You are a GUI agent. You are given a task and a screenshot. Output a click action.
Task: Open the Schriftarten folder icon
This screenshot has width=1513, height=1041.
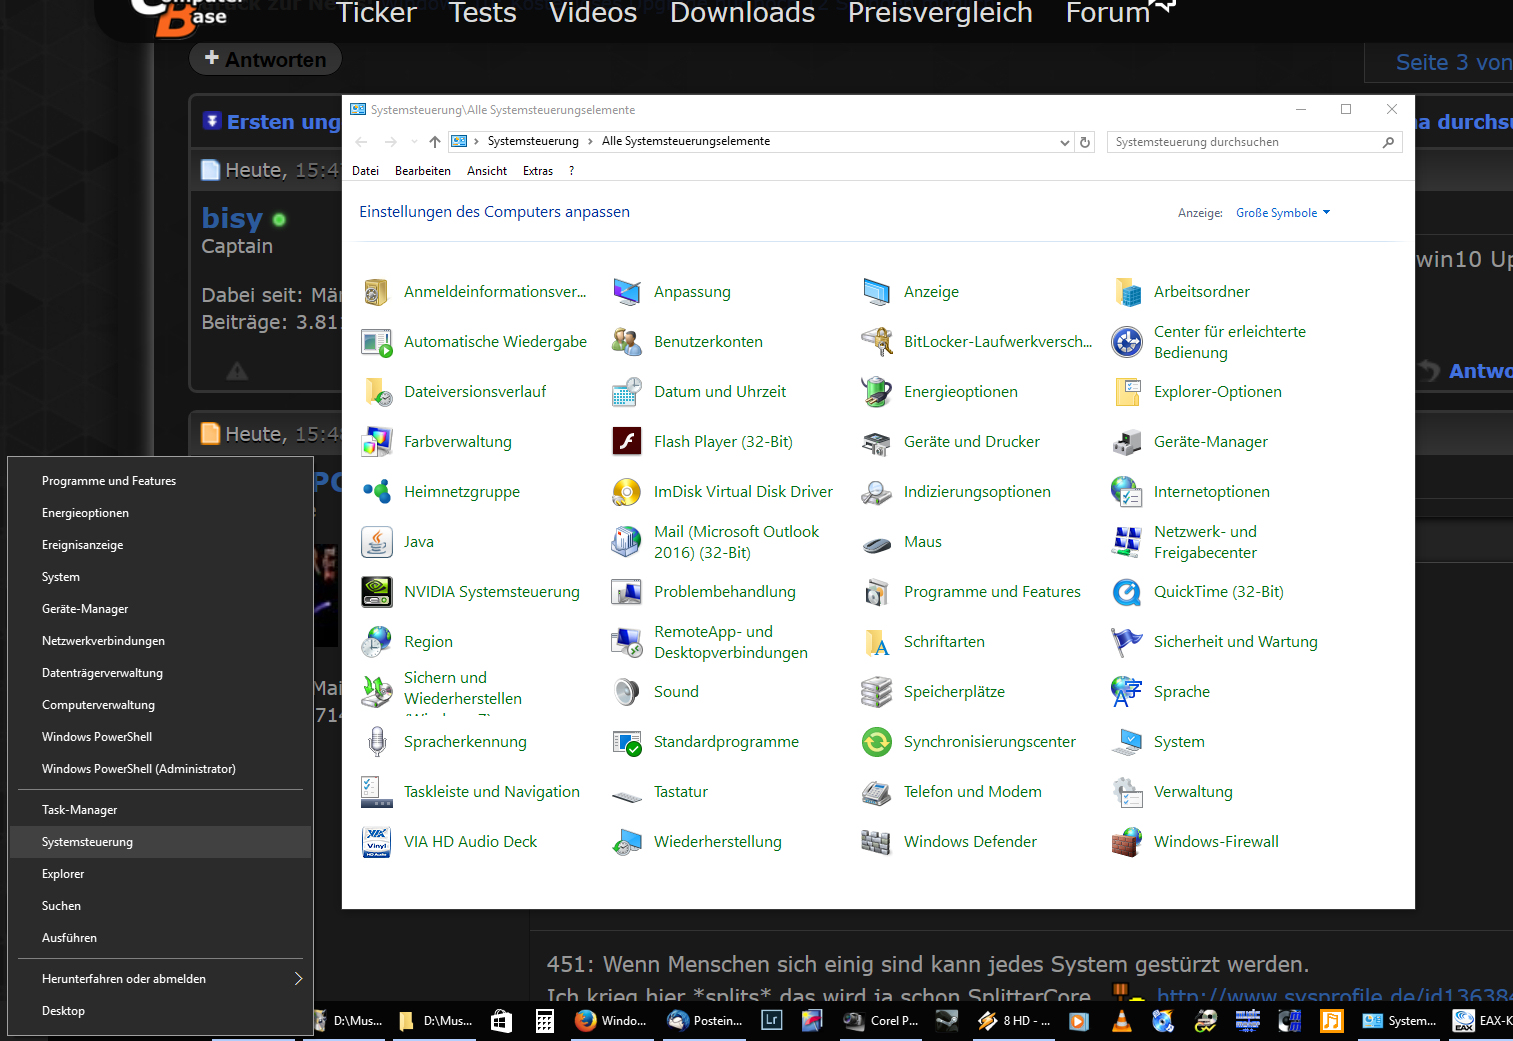[877, 642]
